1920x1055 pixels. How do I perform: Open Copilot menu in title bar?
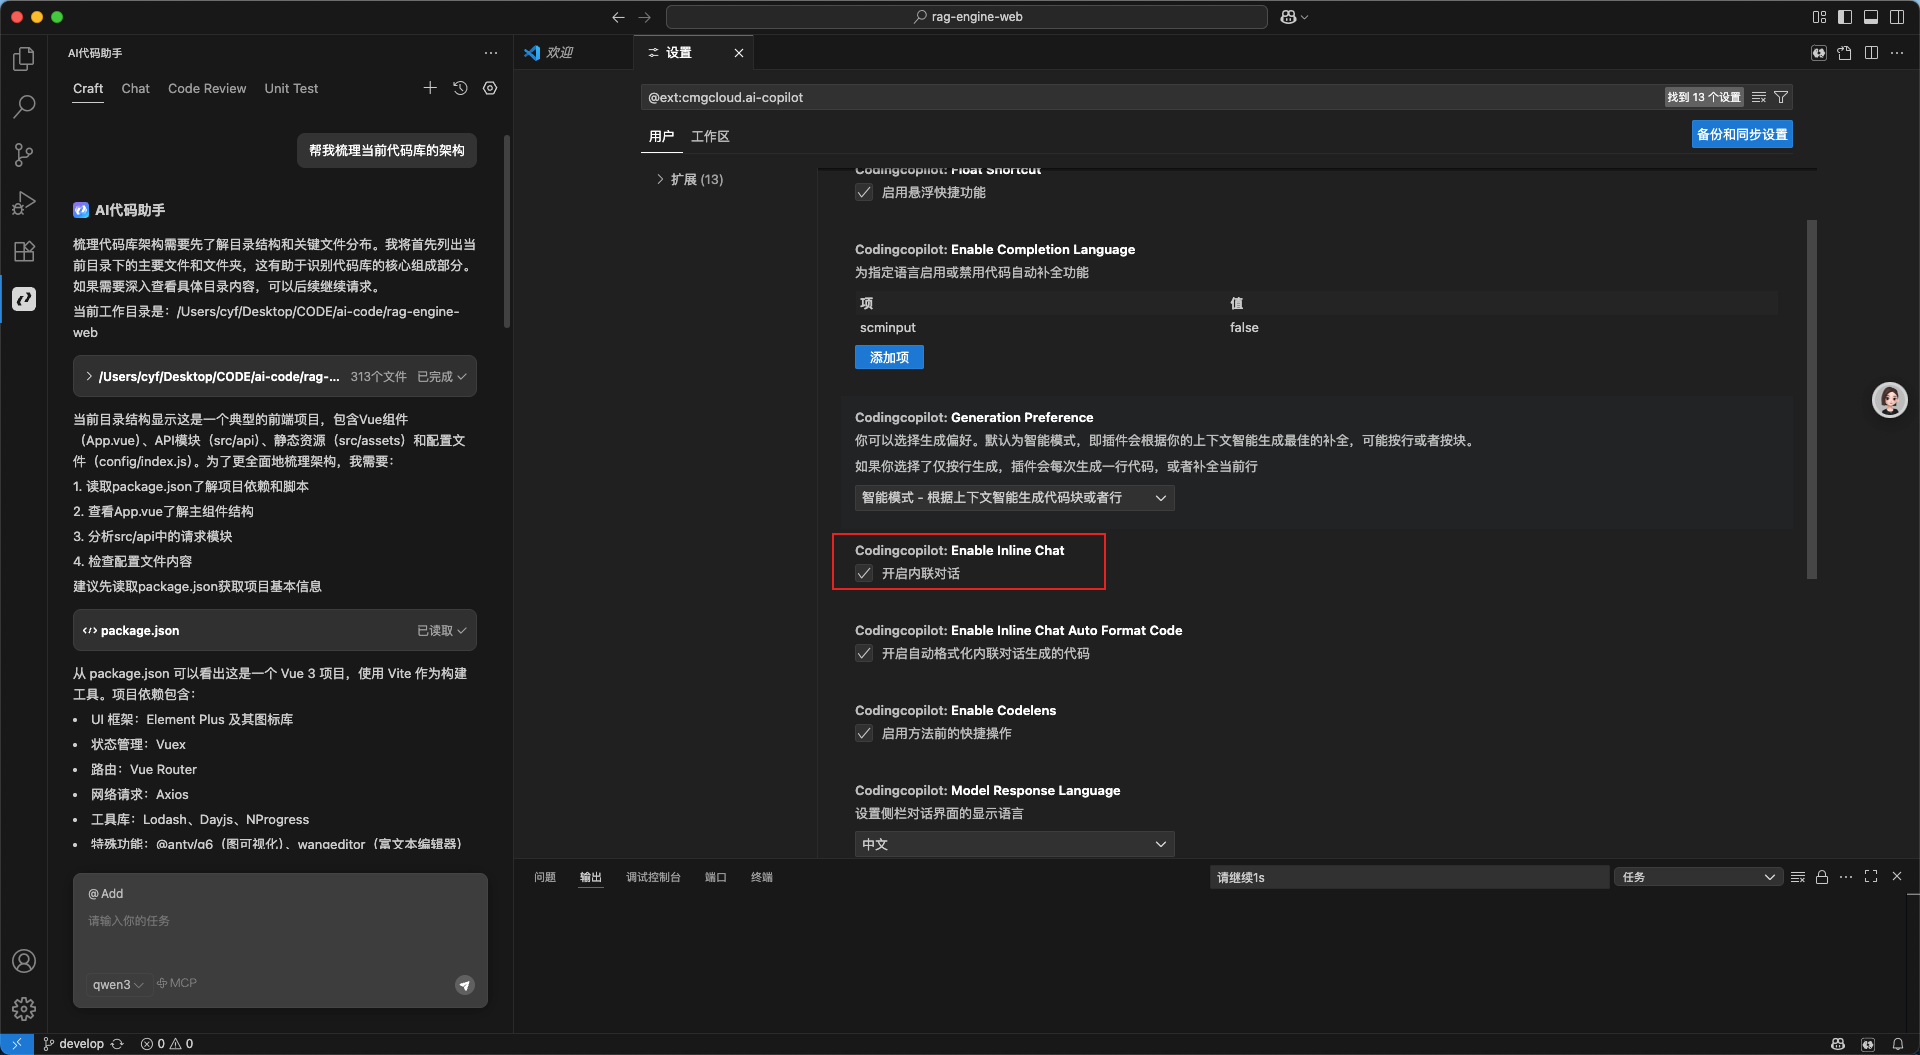click(x=1294, y=17)
